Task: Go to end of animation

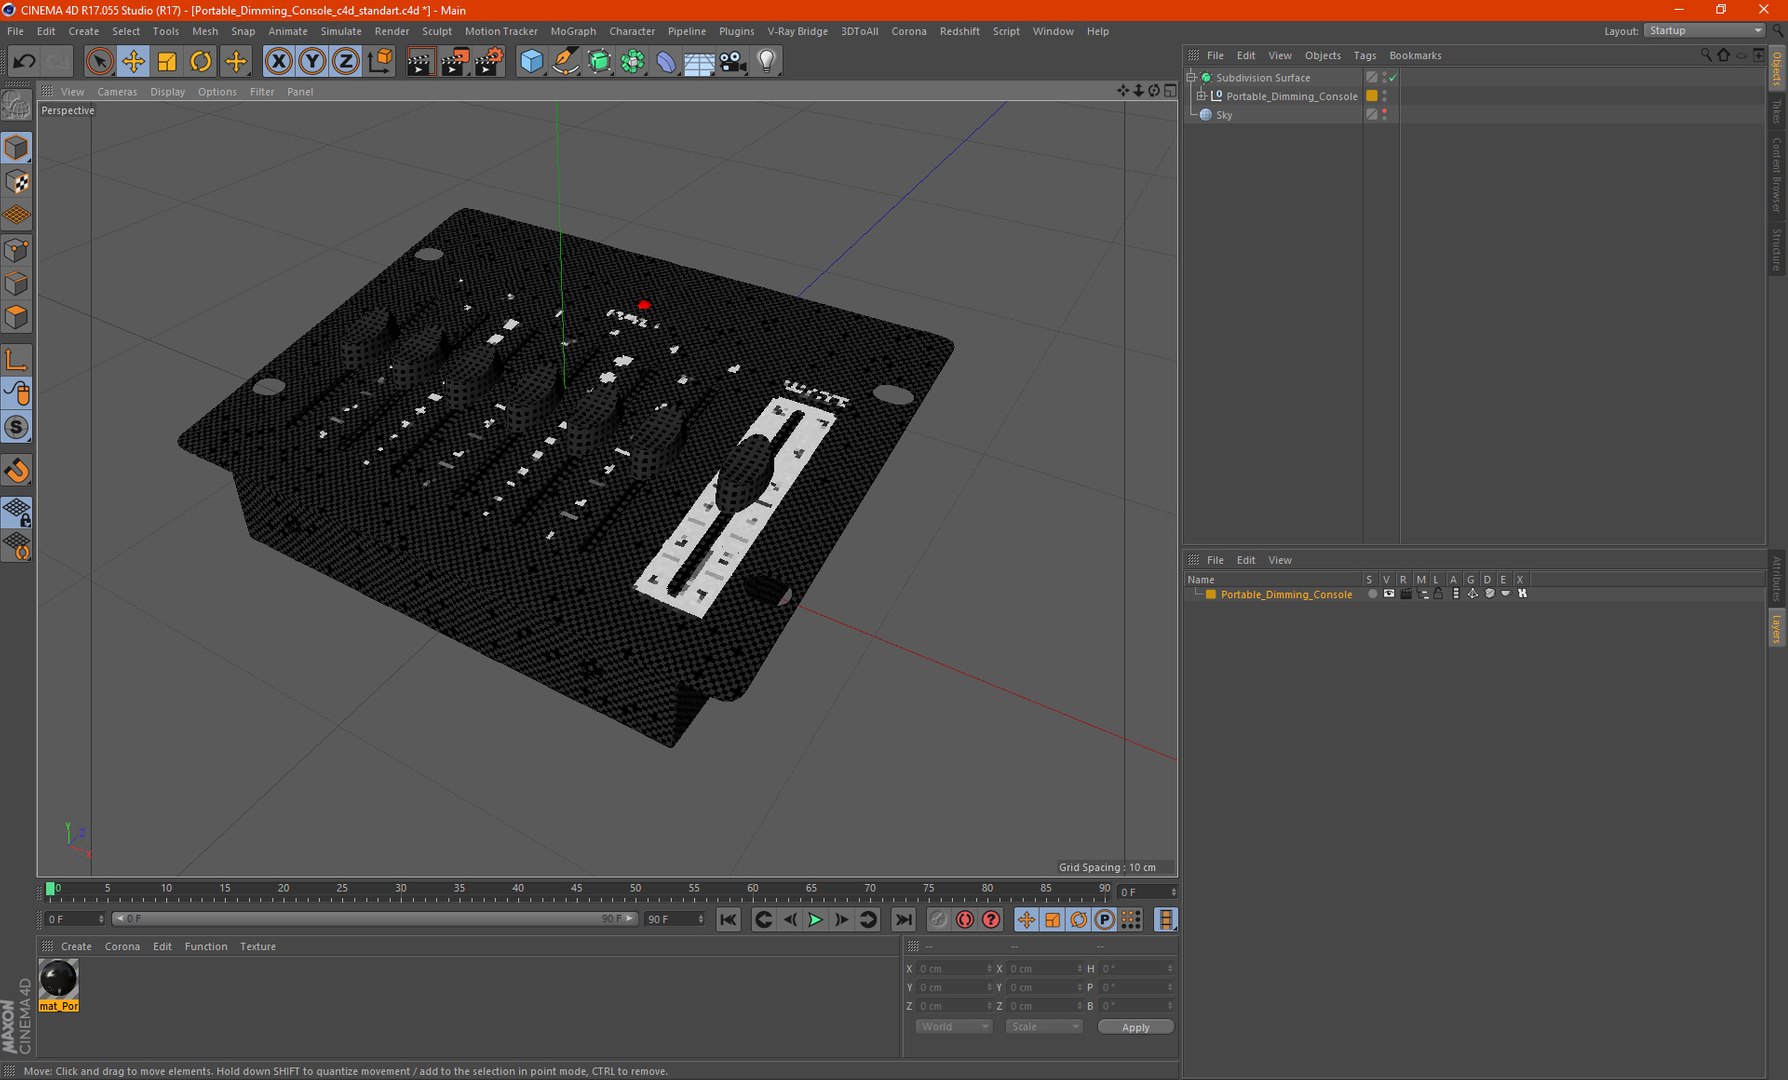Action: click(x=904, y=920)
